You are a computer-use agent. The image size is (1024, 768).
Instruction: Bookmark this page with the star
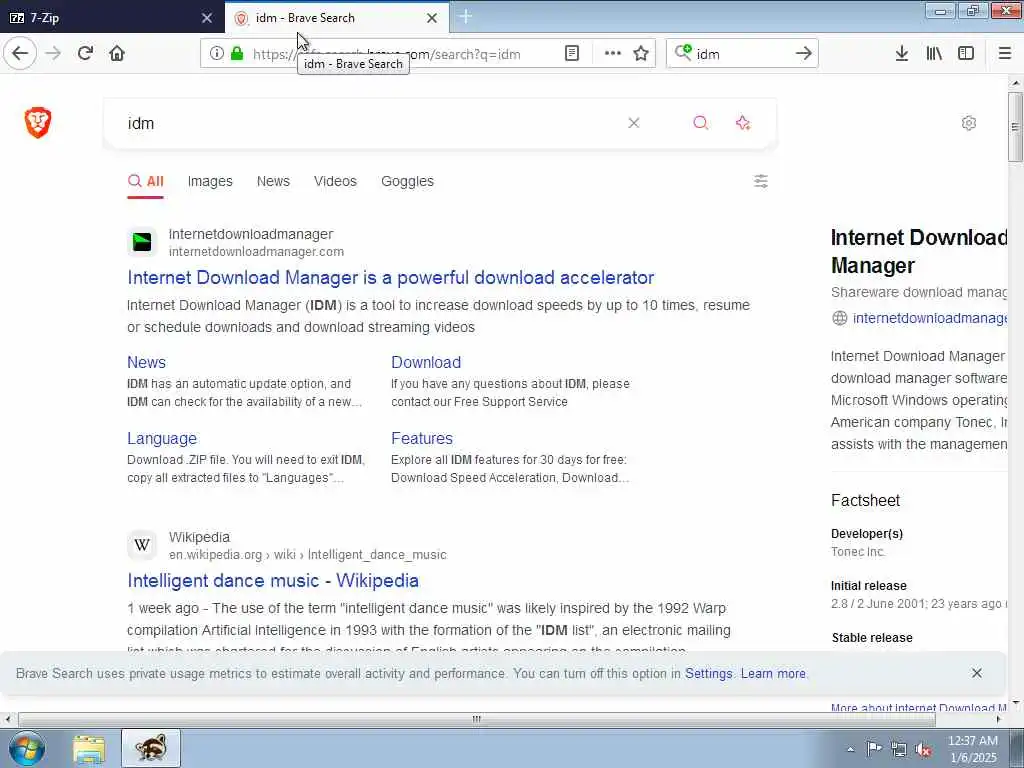tap(641, 54)
